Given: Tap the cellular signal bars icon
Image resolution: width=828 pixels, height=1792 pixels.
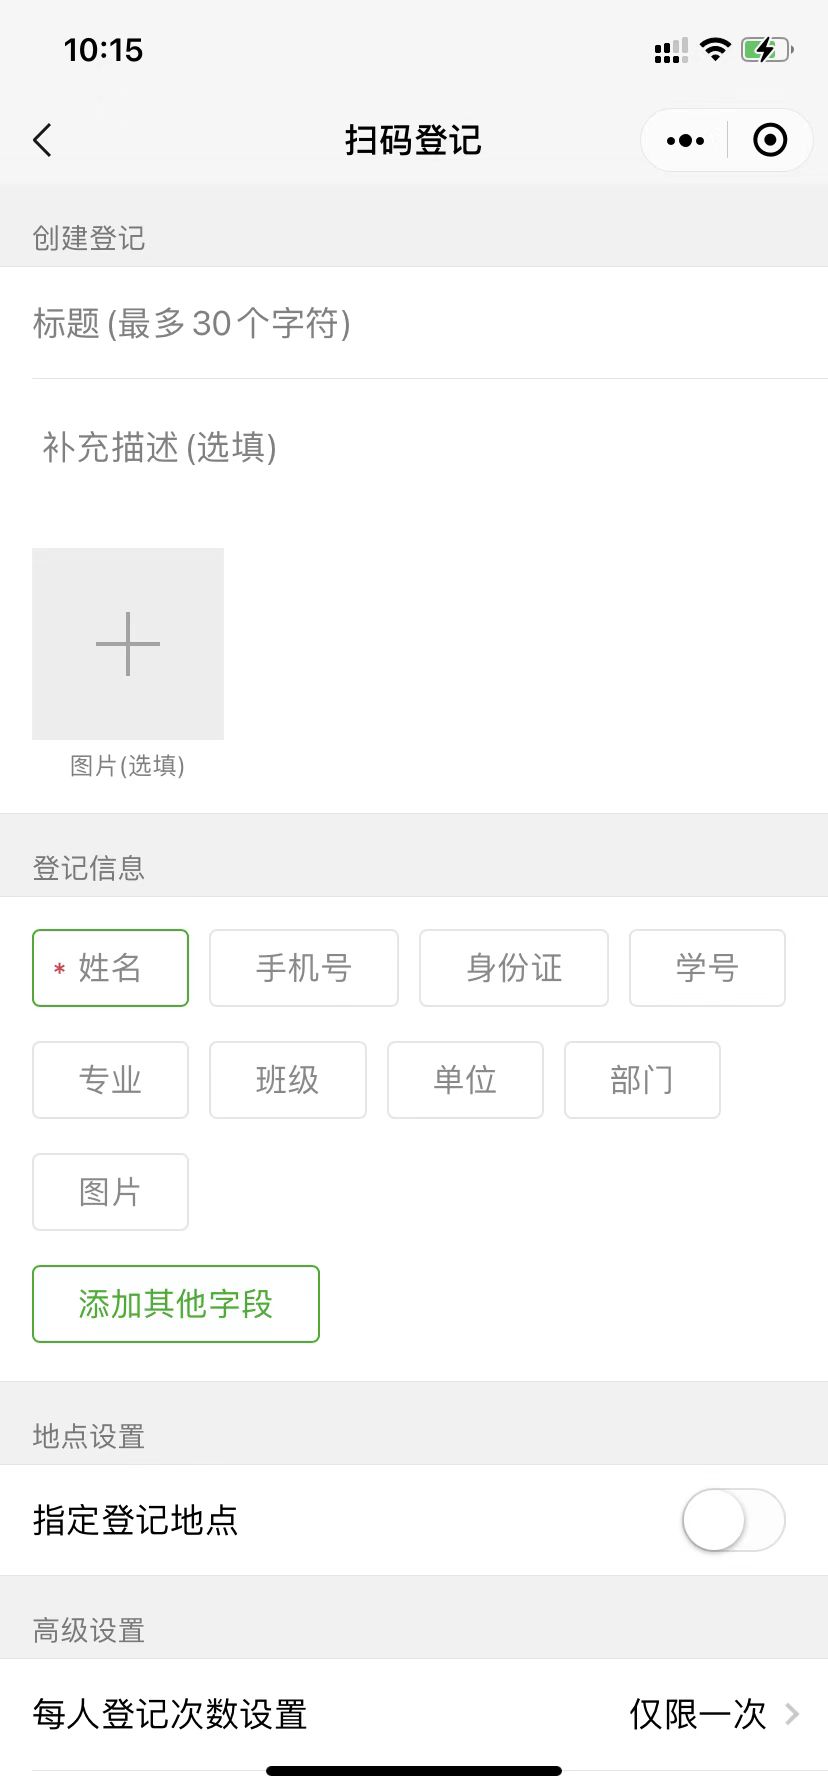Looking at the screenshot, I should 670,50.
